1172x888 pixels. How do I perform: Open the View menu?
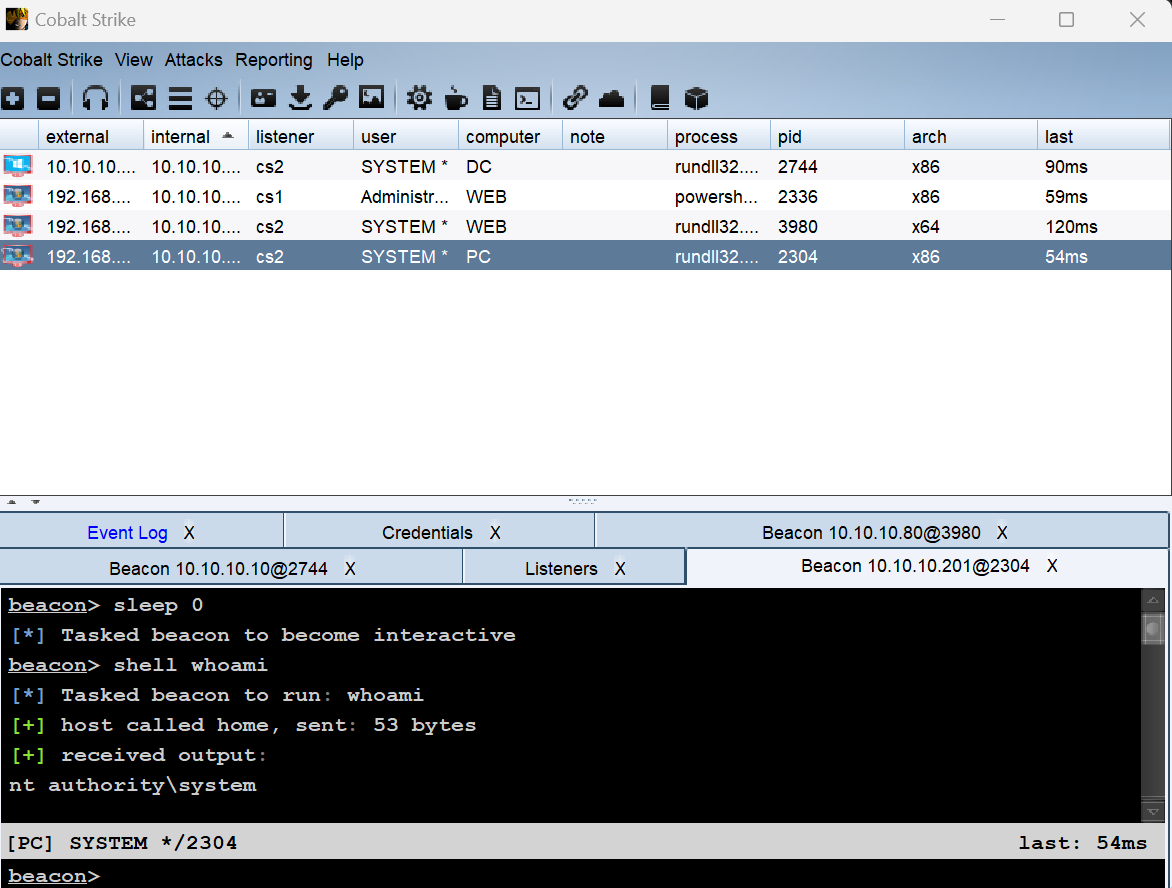134,60
